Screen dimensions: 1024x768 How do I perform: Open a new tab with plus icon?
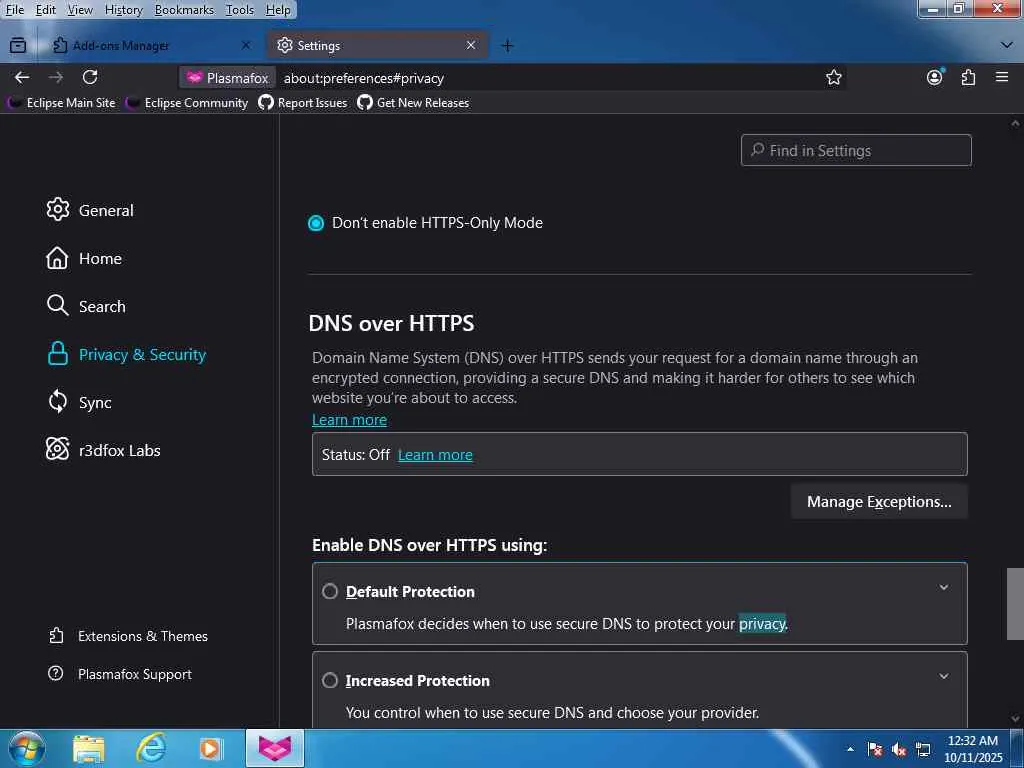click(x=507, y=46)
